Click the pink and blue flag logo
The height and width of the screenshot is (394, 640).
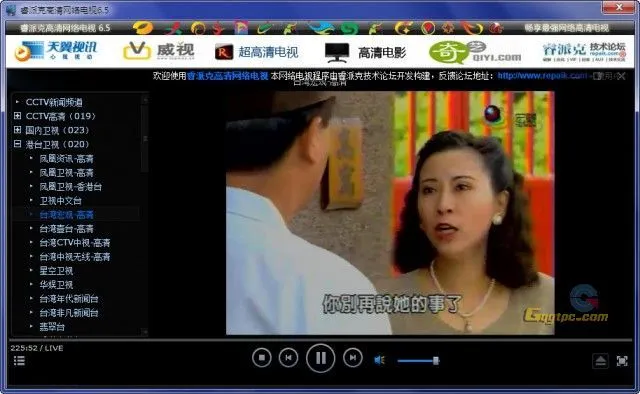[241, 28]
